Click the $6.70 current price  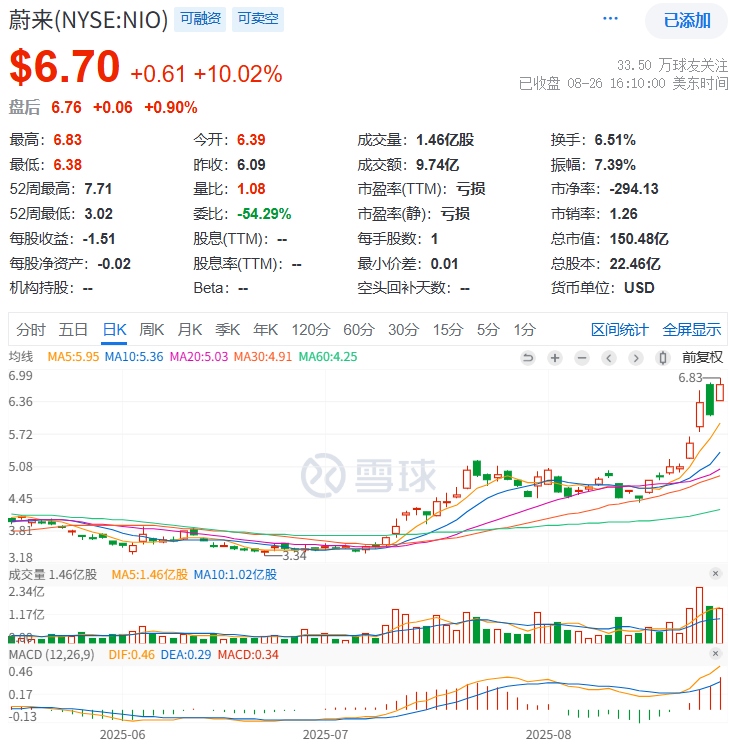pyautogui.click(x=65, y=66)
